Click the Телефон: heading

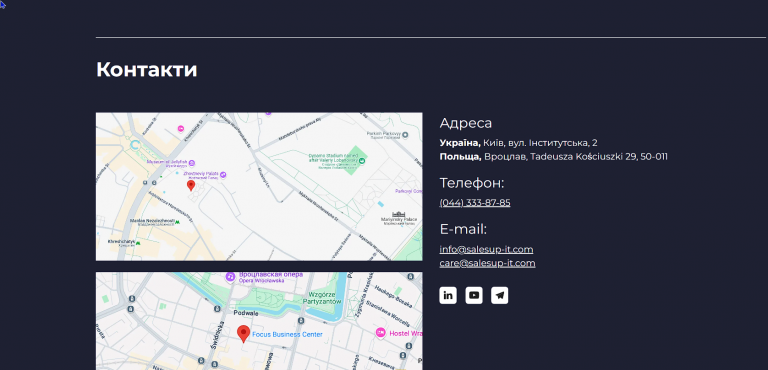472,183
